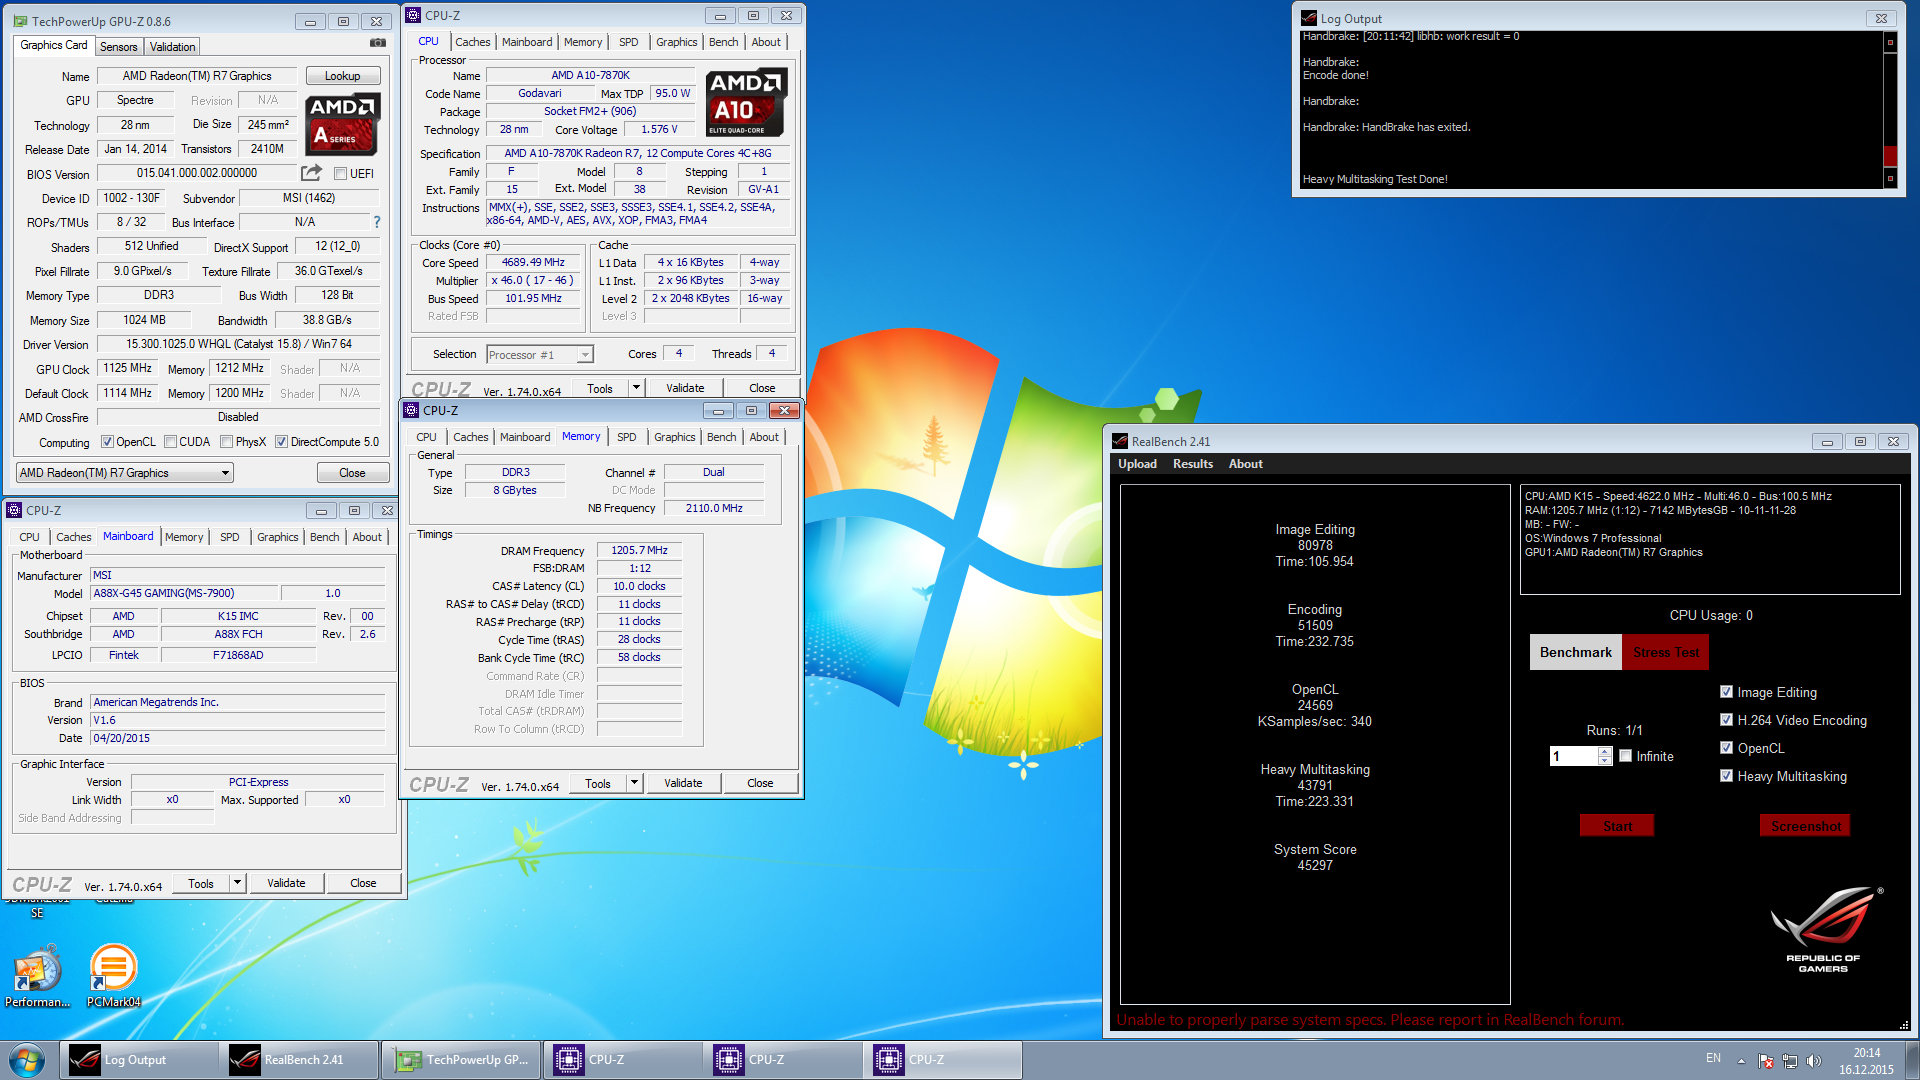
Task: Open Bench tab in CPU-Z Mainboard window
Action: click(x=324, y=537)
